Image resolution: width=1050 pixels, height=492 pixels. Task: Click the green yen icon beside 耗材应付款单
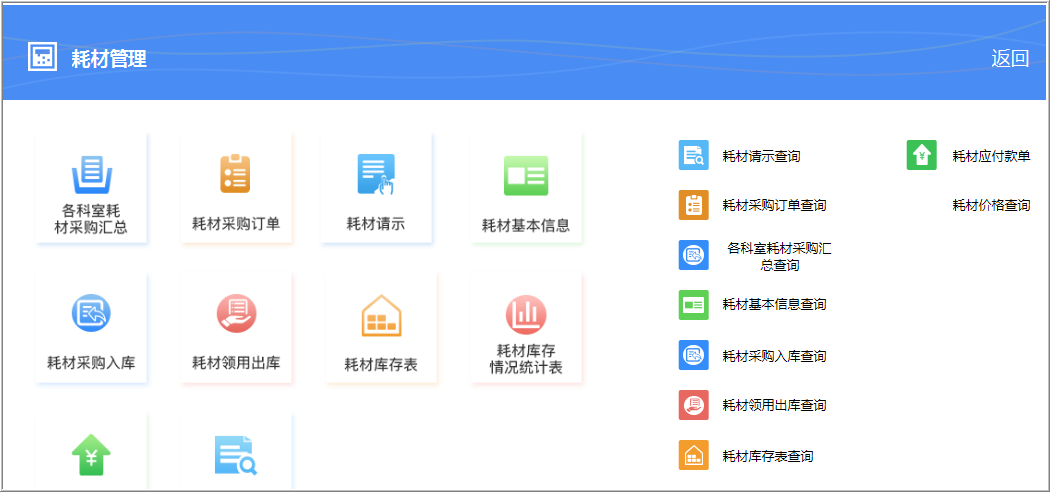[922, 155]
